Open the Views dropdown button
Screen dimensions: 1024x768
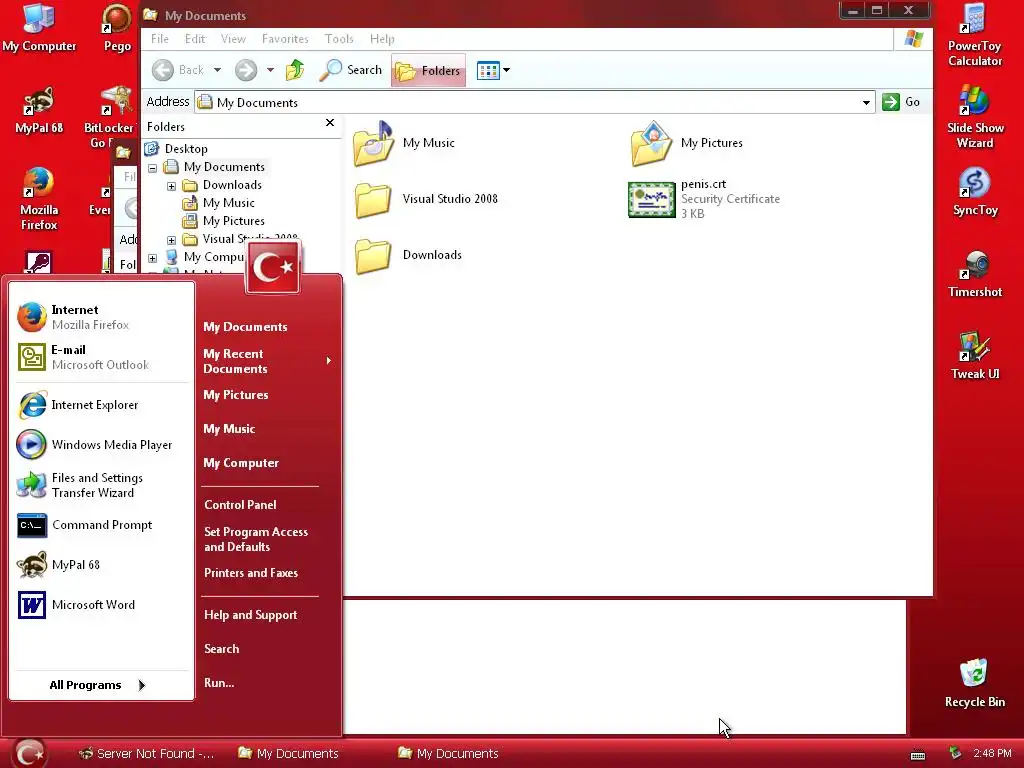point(493,70)
